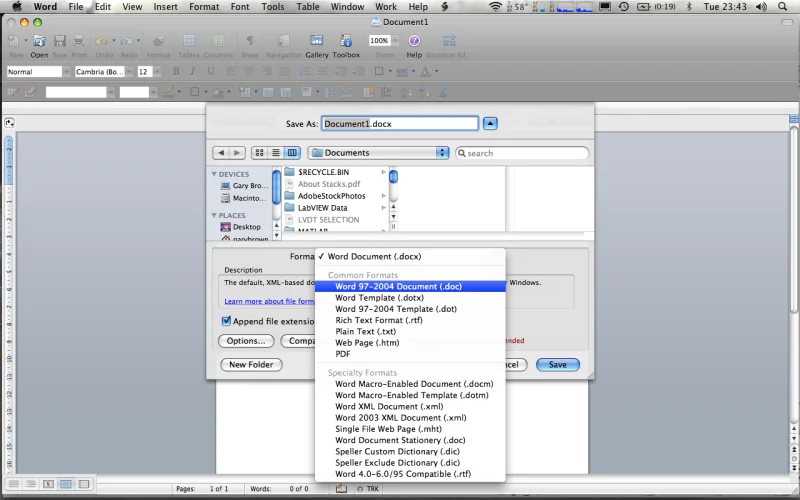
Task: Toggle Italic formatting button
Action: (x=193, y=71)
